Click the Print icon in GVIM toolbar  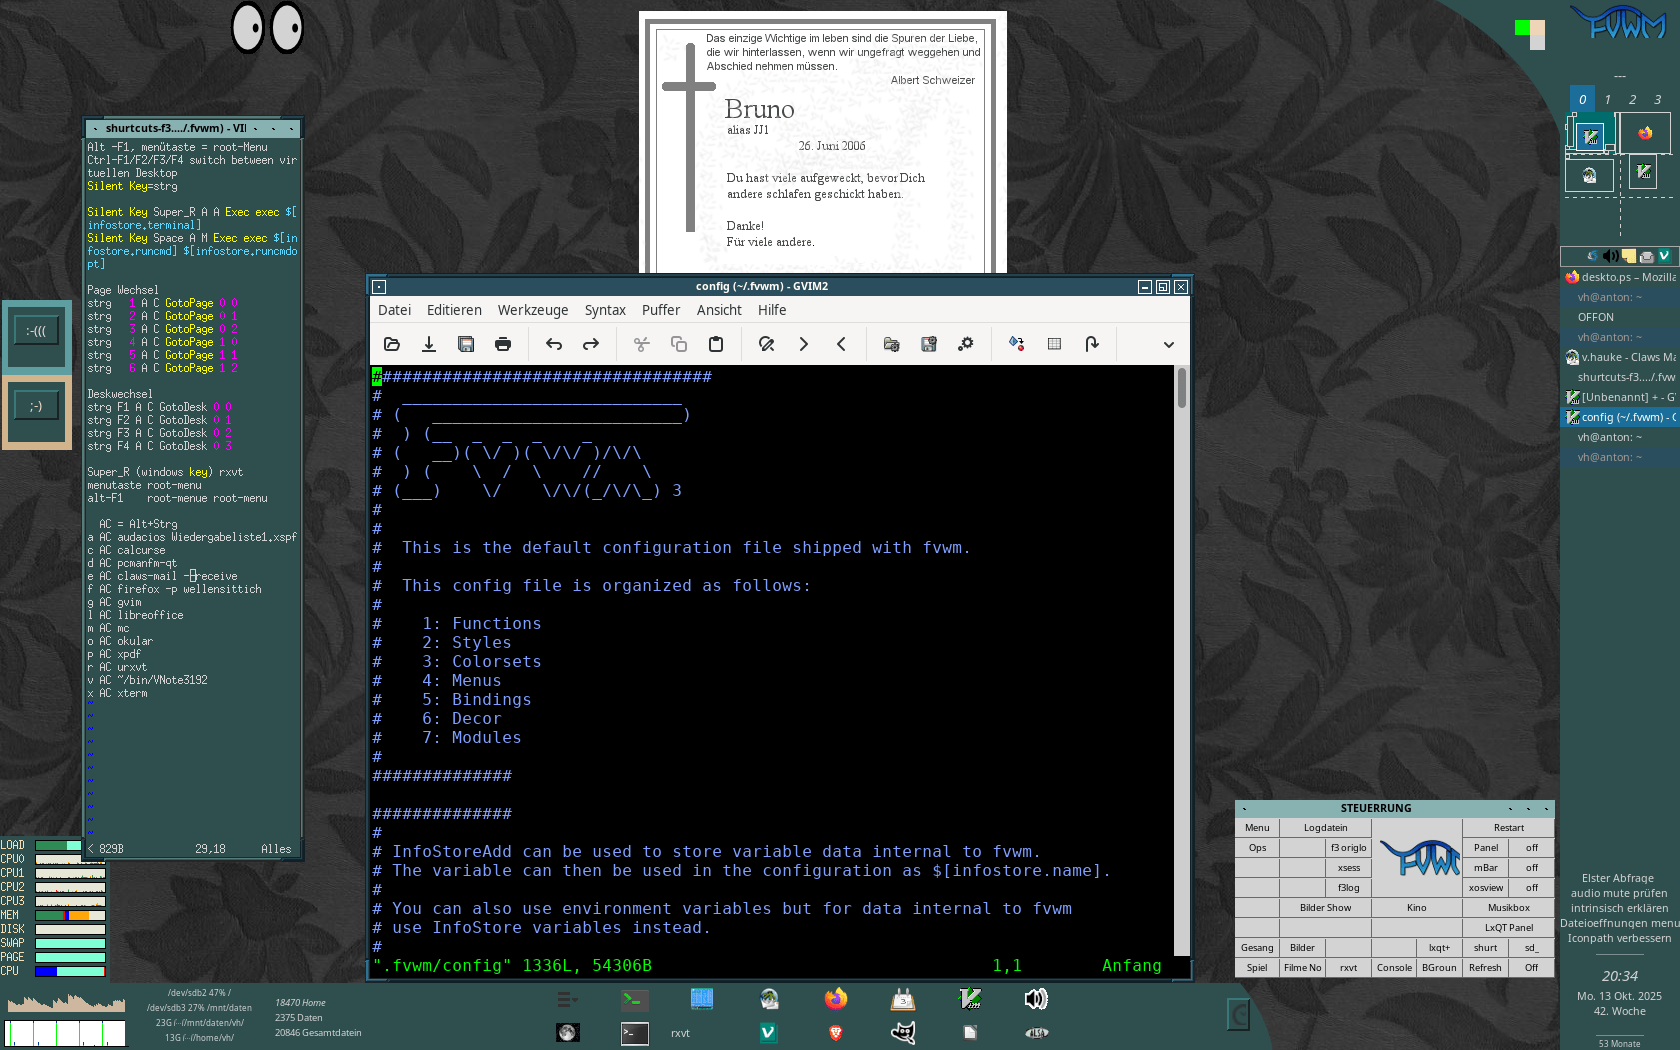[503, 344]
